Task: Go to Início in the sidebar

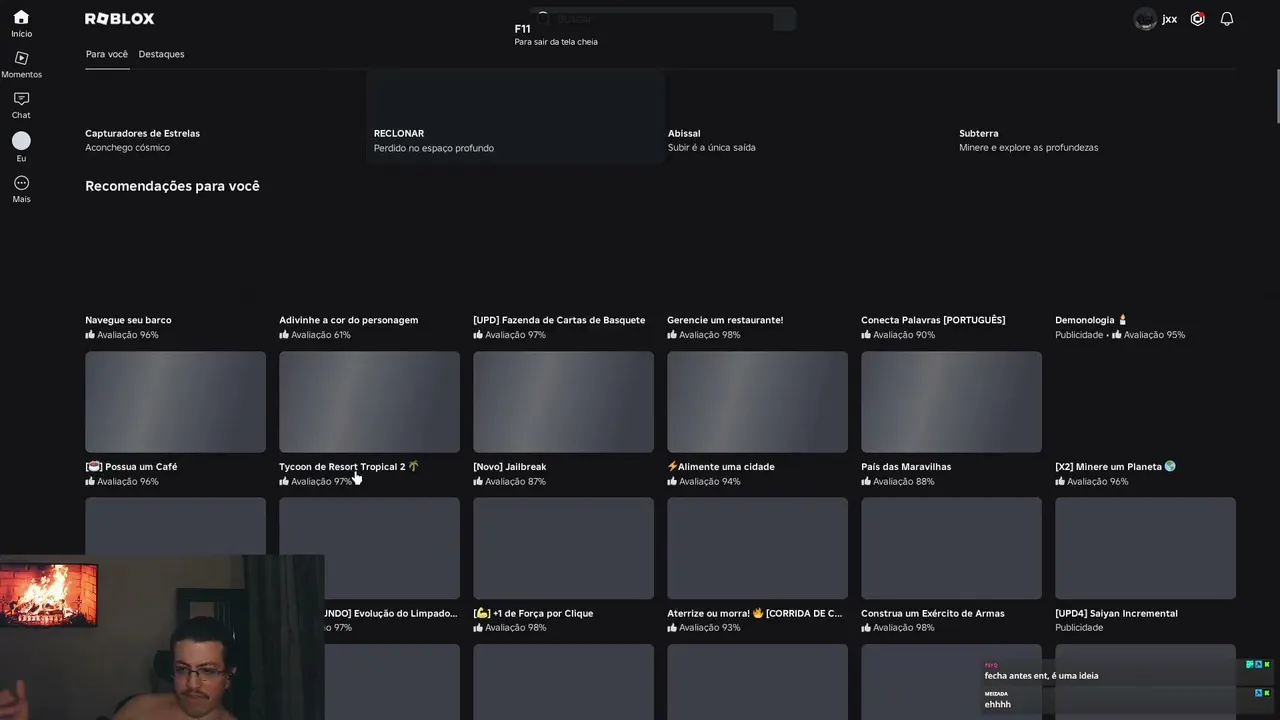Action: pos(21,23)
